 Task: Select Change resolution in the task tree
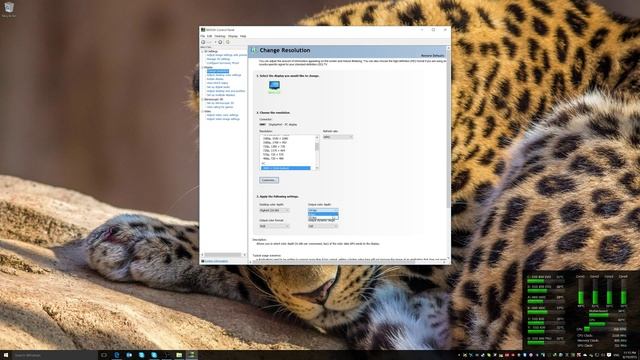[x=218, y=71]
